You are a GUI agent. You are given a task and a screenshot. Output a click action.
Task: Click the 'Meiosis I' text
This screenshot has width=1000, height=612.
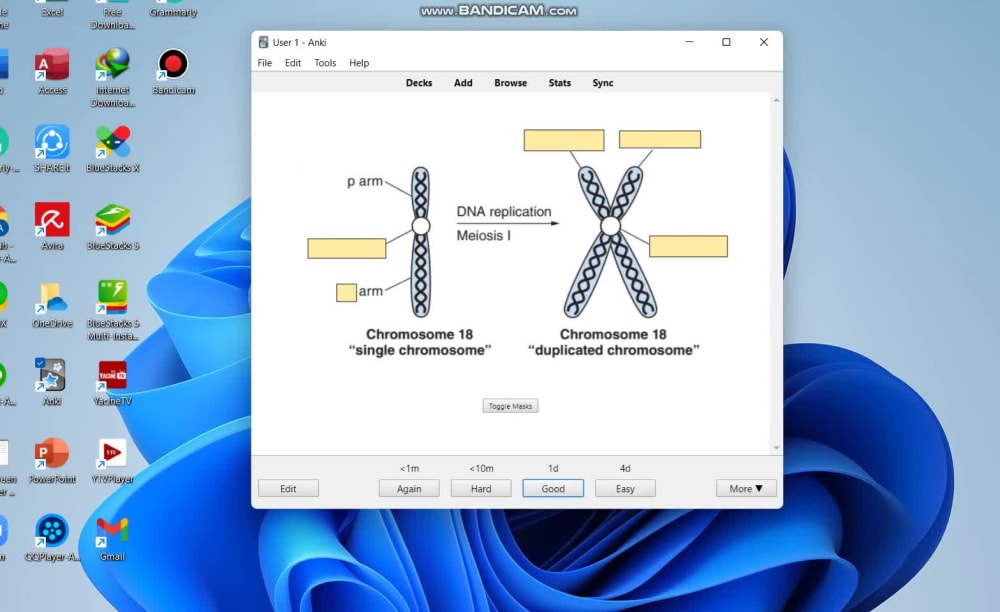[483, 235]
